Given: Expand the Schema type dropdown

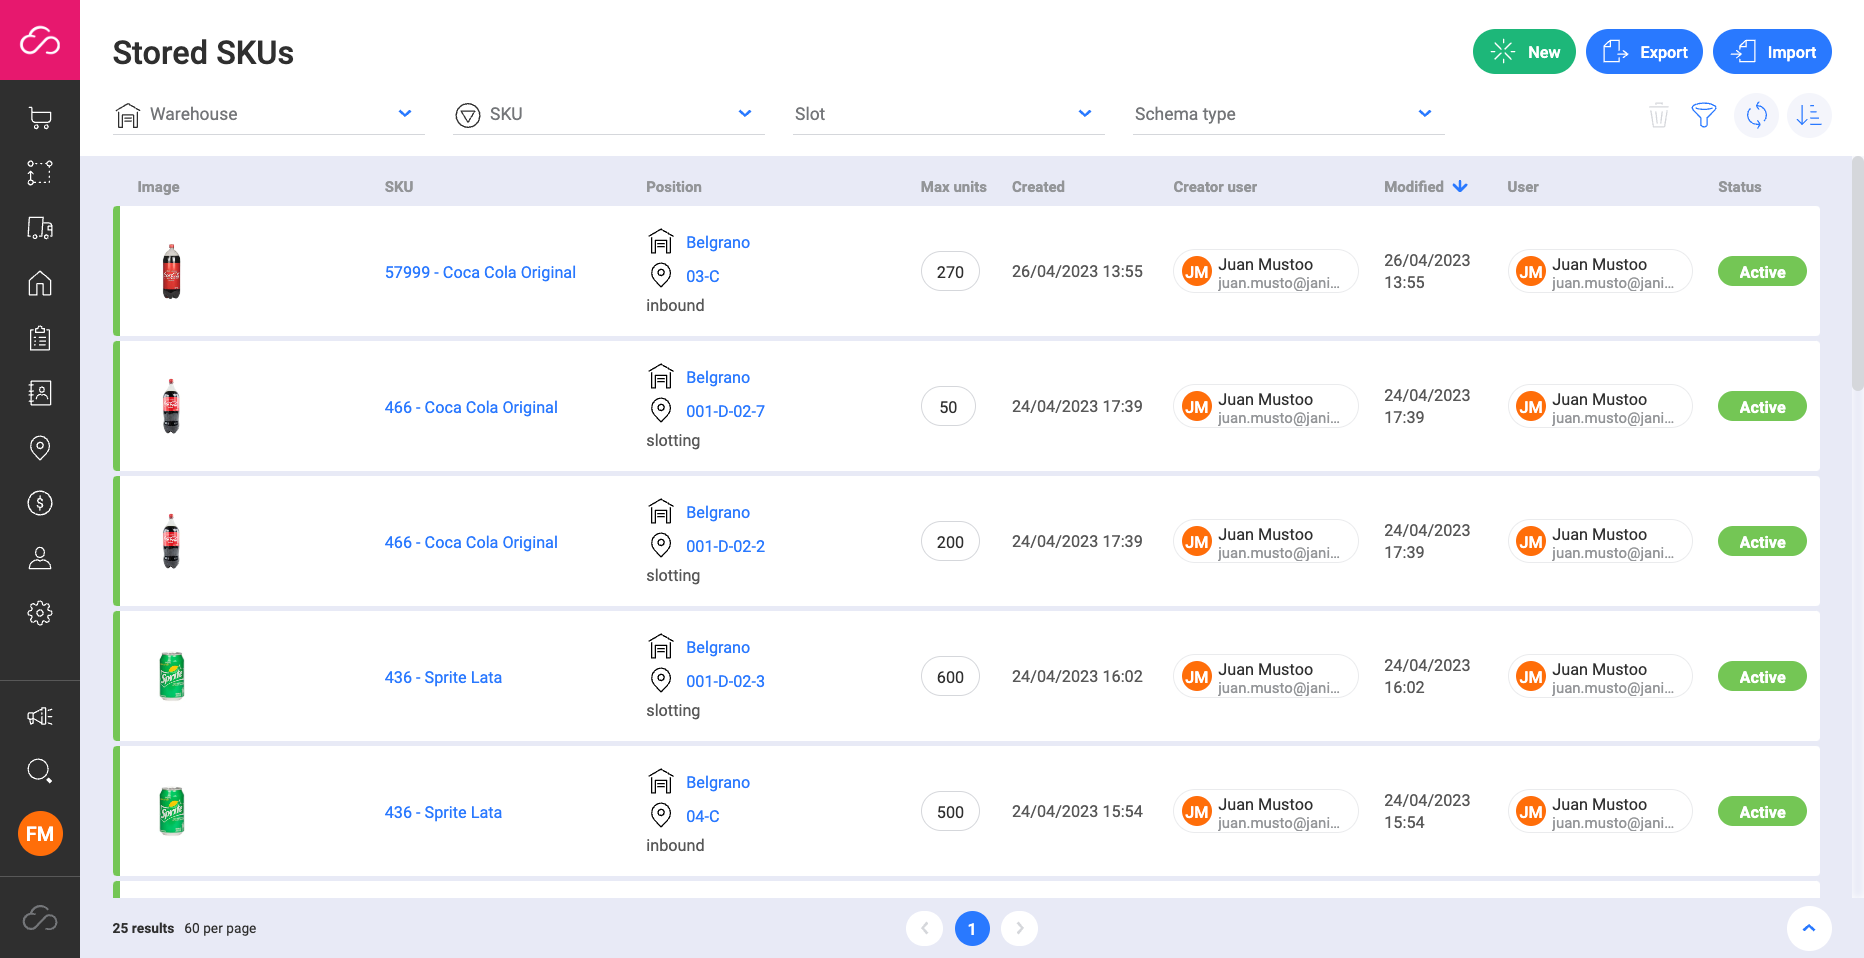Looking at the screenshot, I should (x=1287, y=113).
